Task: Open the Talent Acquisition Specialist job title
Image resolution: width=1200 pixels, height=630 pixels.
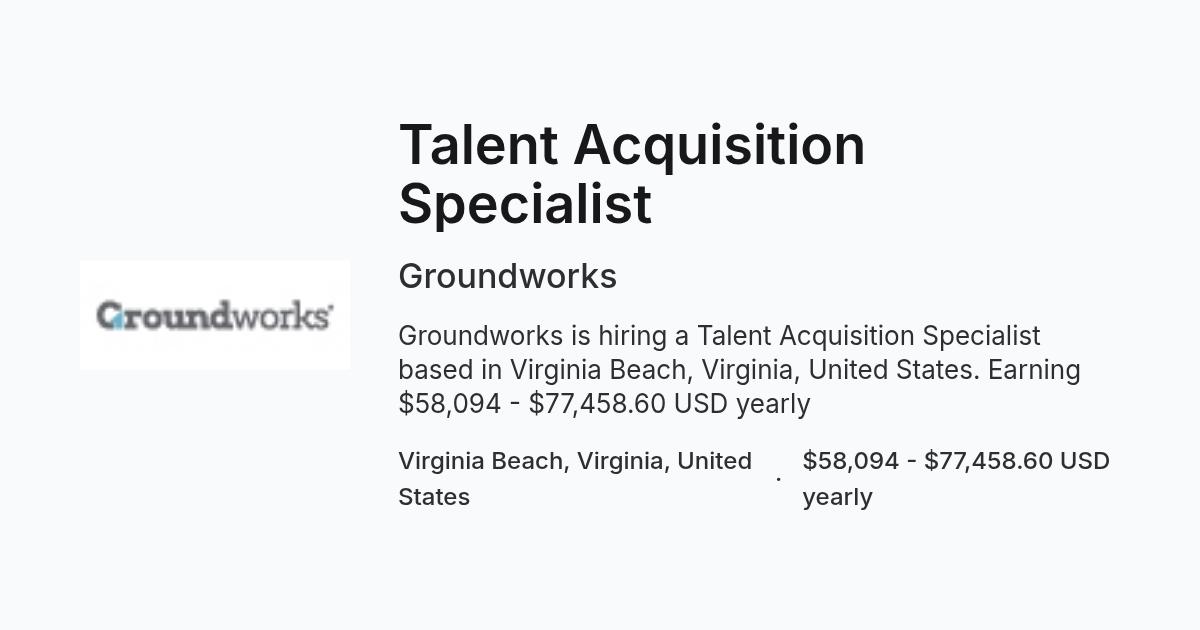Action: 632,174
